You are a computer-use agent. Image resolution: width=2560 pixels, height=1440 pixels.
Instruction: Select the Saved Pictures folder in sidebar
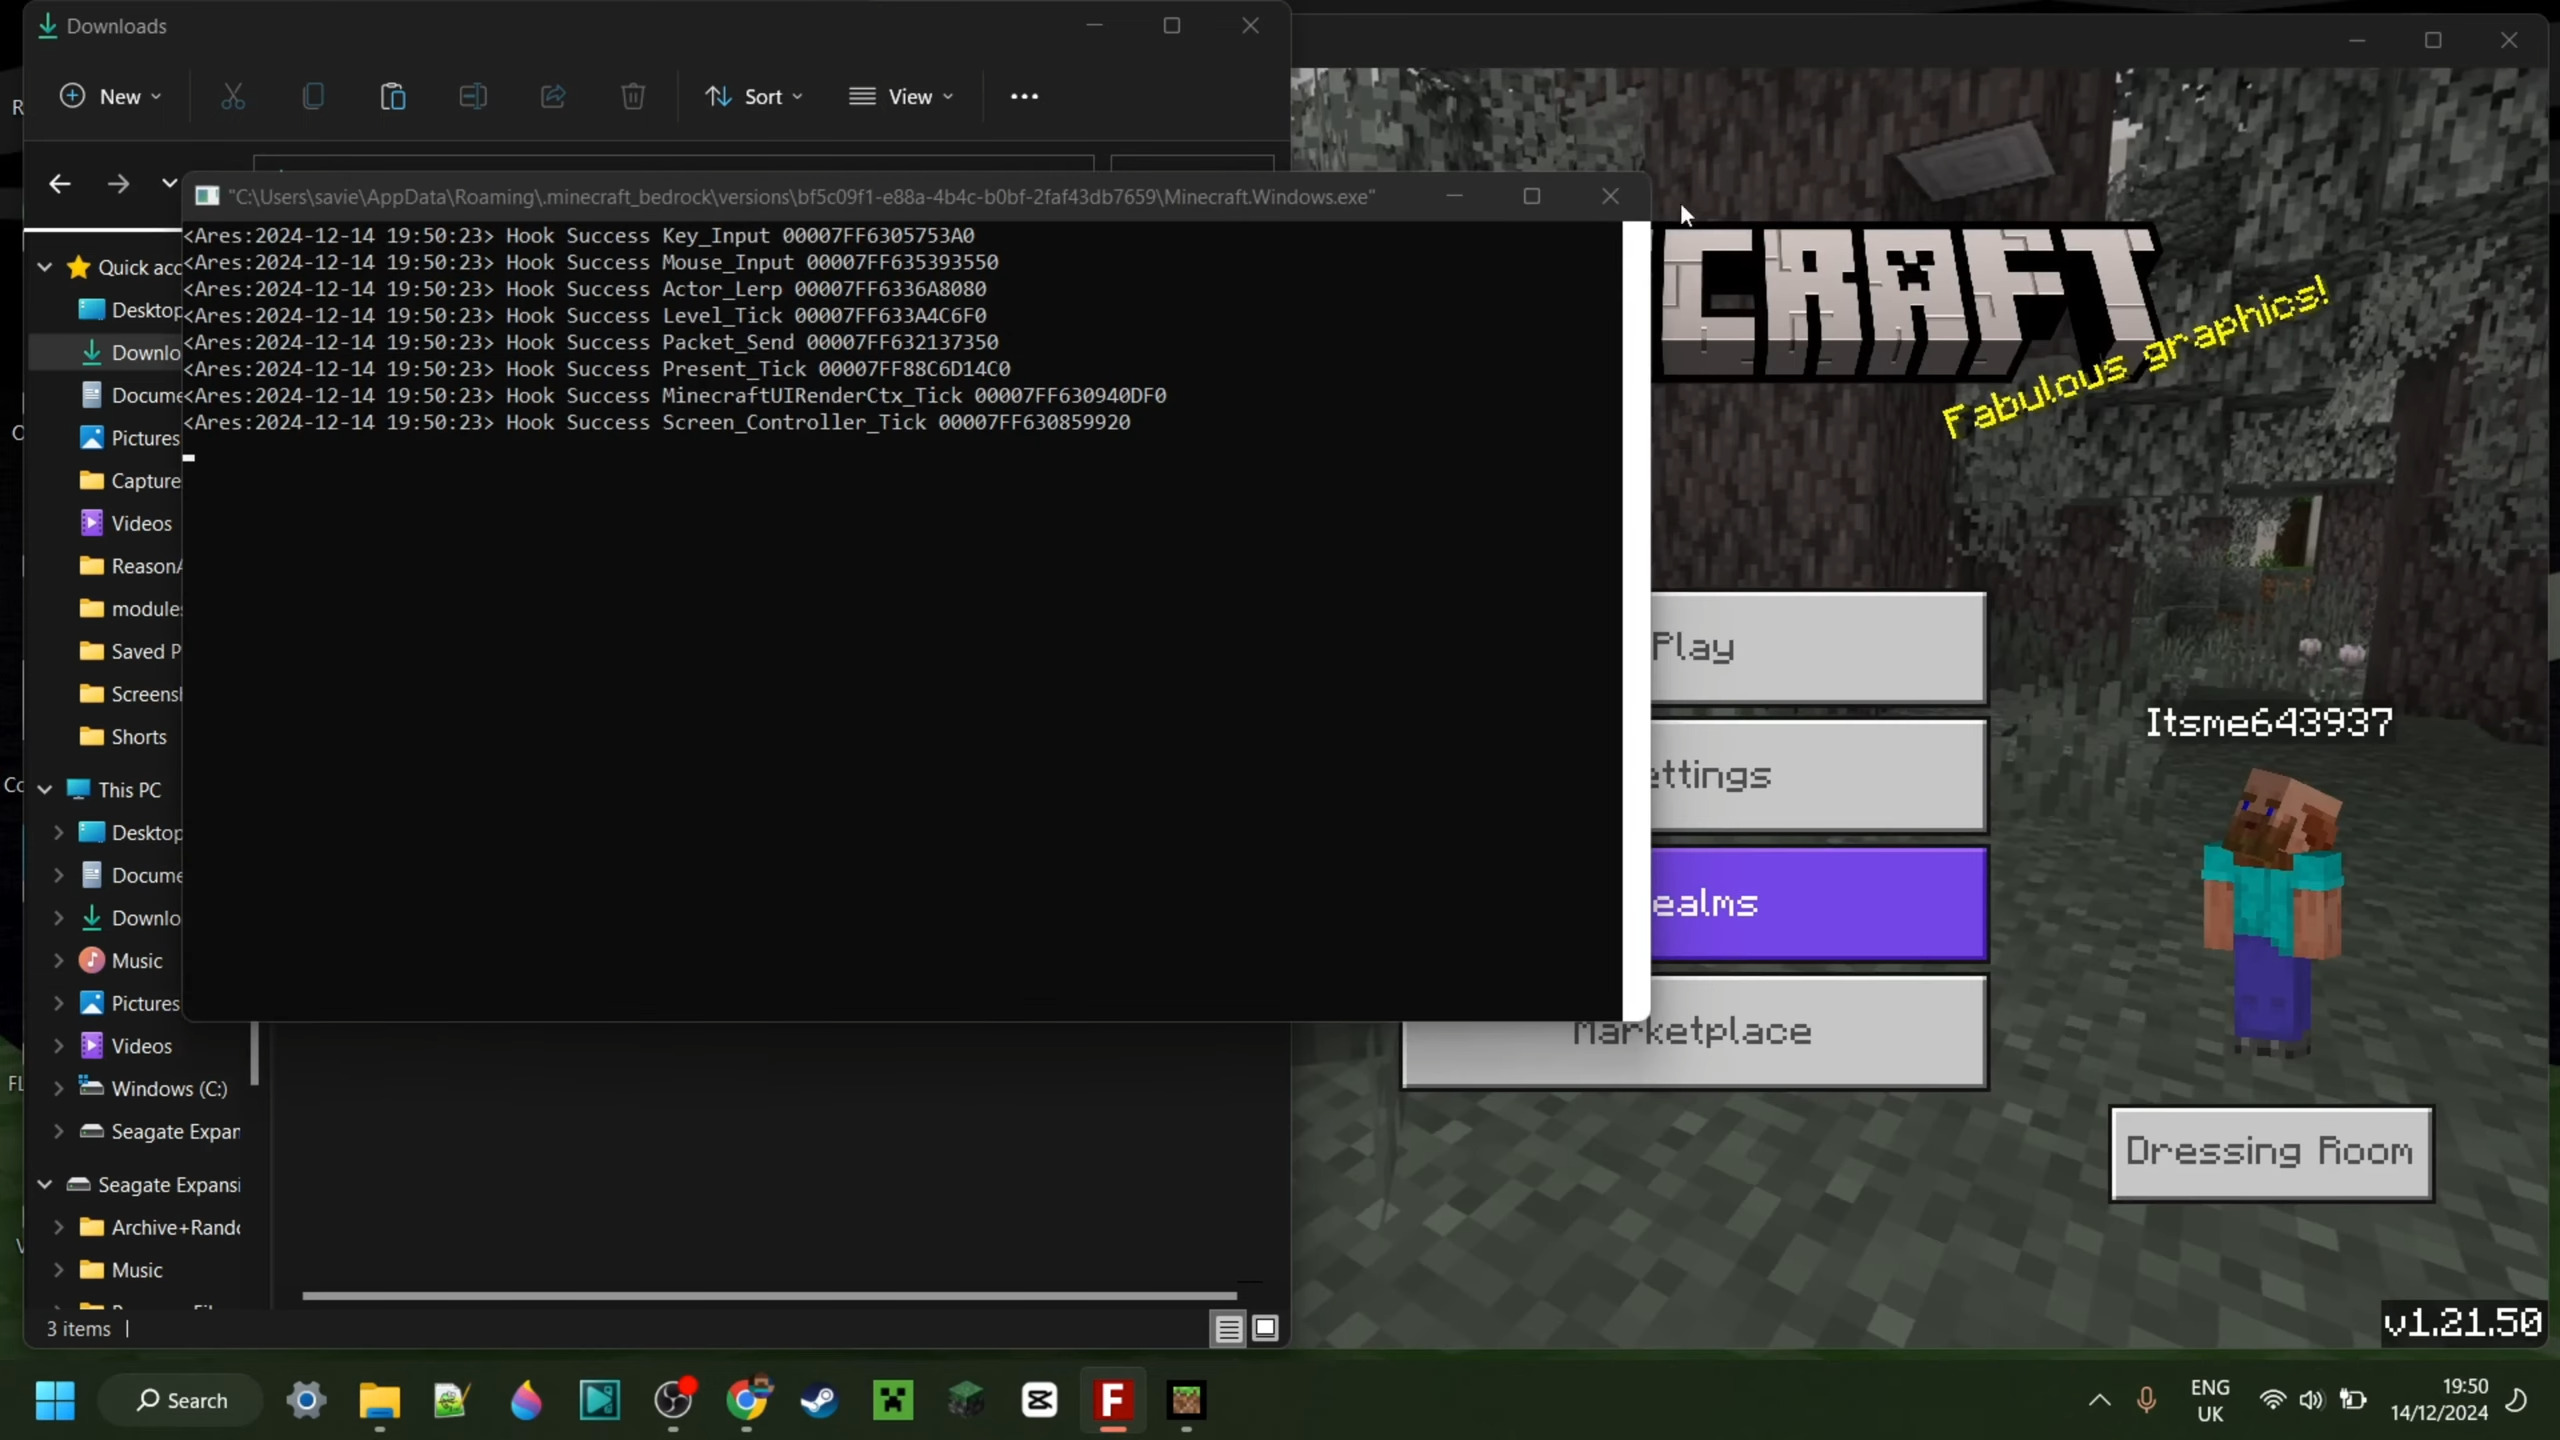[130, 651]
